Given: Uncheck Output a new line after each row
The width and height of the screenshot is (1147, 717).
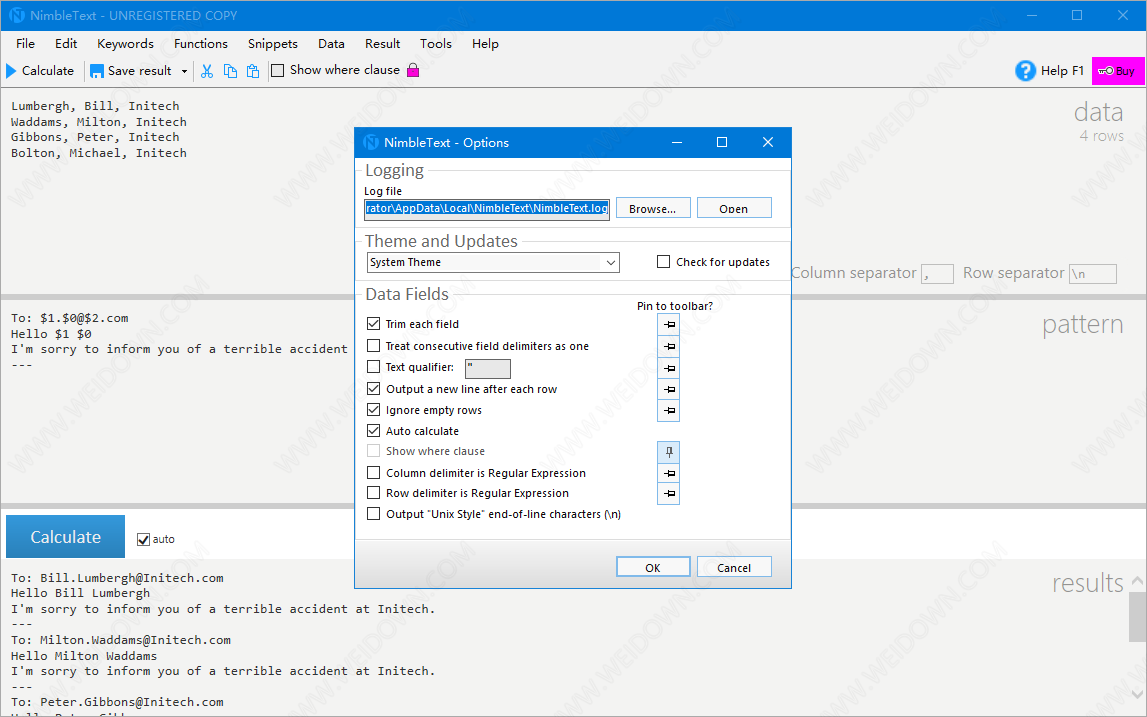Looking at the screenshot, I should 374,388.
